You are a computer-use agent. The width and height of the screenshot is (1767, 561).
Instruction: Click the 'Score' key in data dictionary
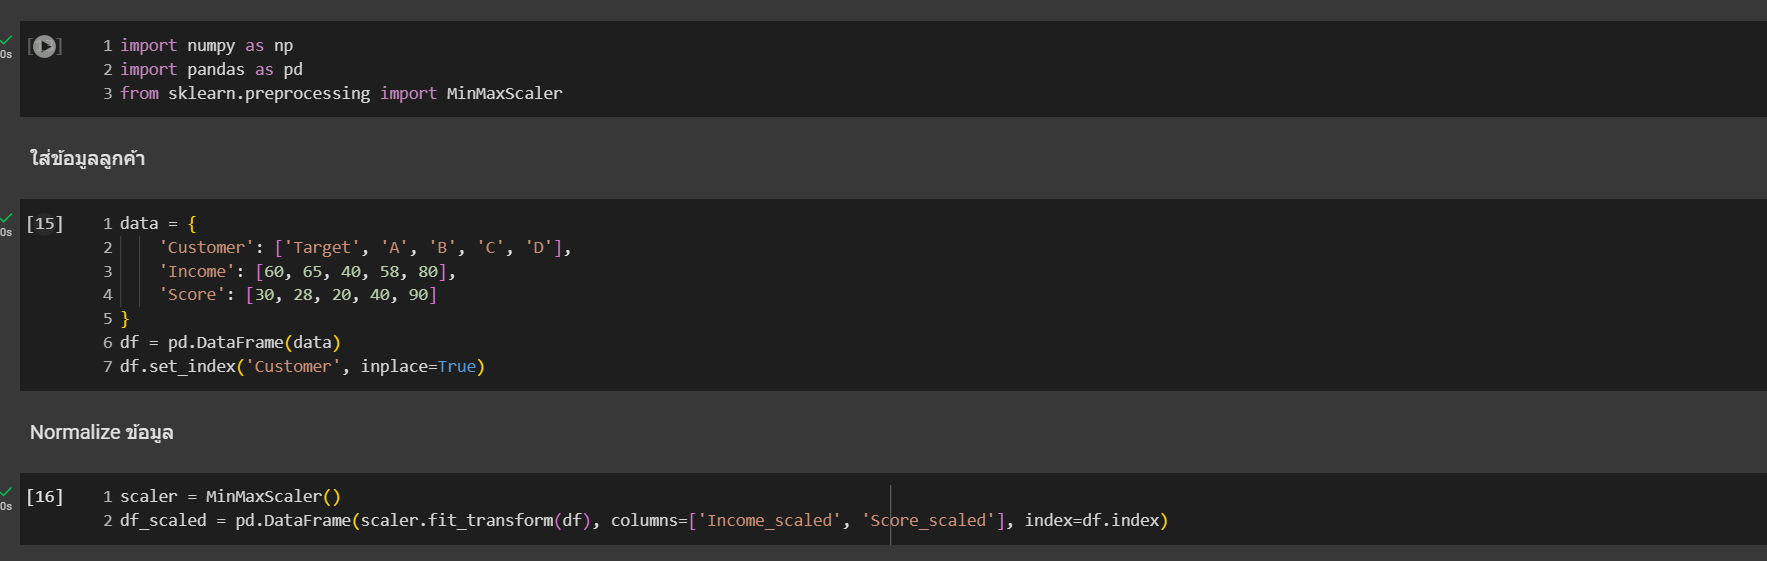click(192, 295)
